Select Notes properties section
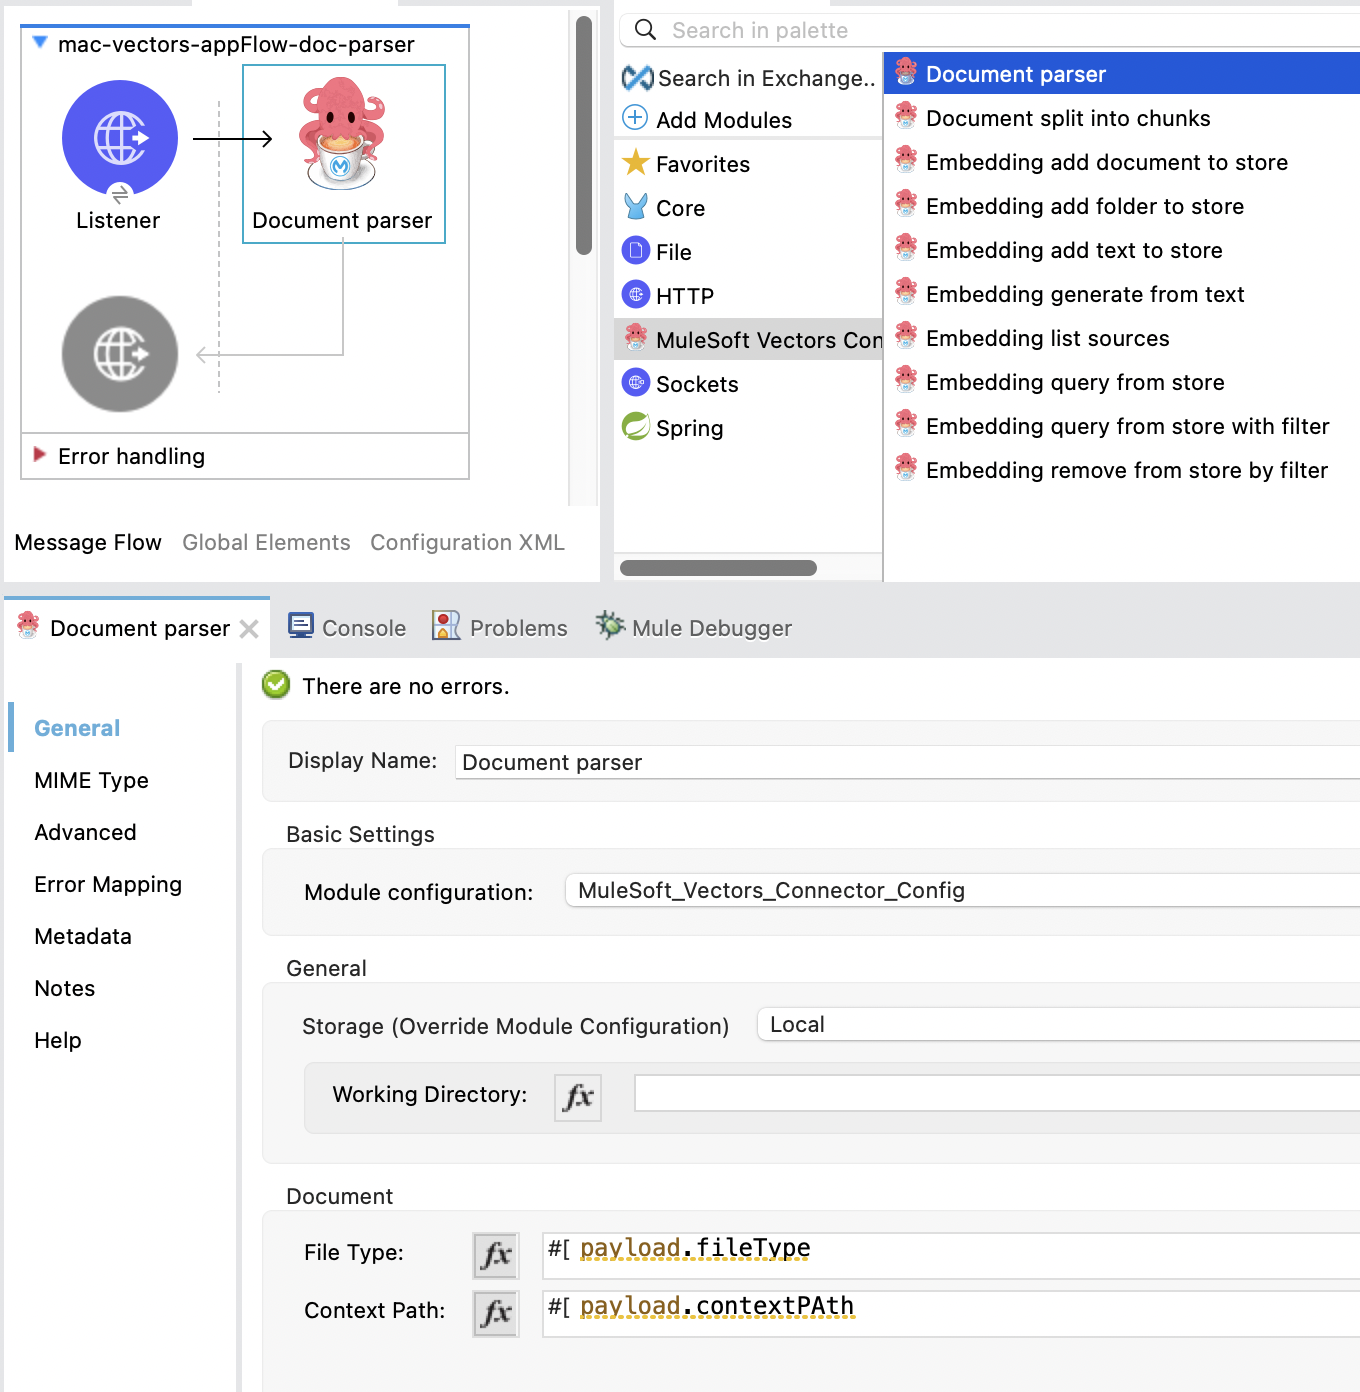The height and width of the screenshot is (1392, 1360). pos(65,988)
